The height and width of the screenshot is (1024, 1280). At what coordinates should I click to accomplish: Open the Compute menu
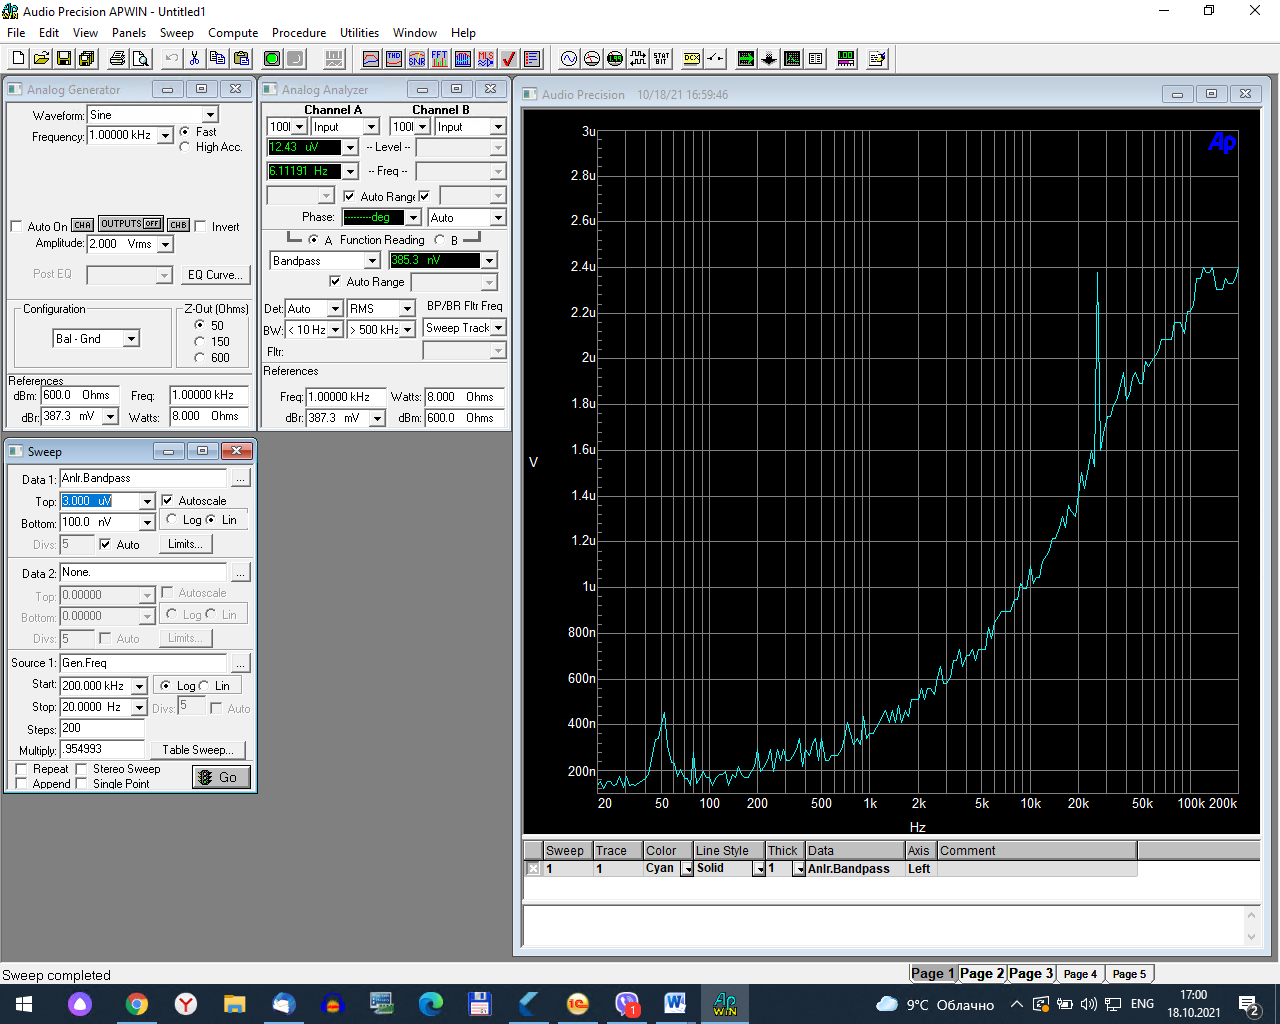233,33
